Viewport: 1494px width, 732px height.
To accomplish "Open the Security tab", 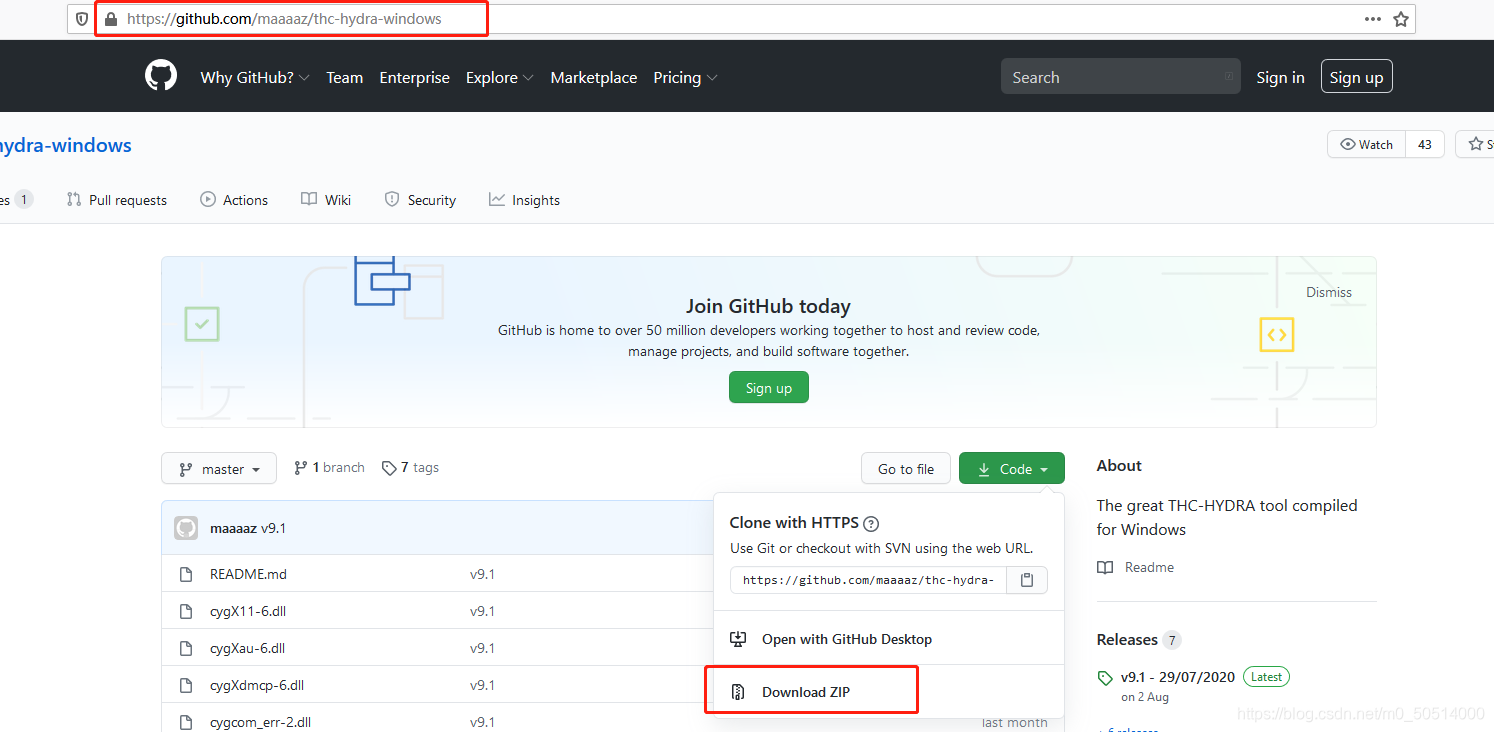I will (420, 200).
